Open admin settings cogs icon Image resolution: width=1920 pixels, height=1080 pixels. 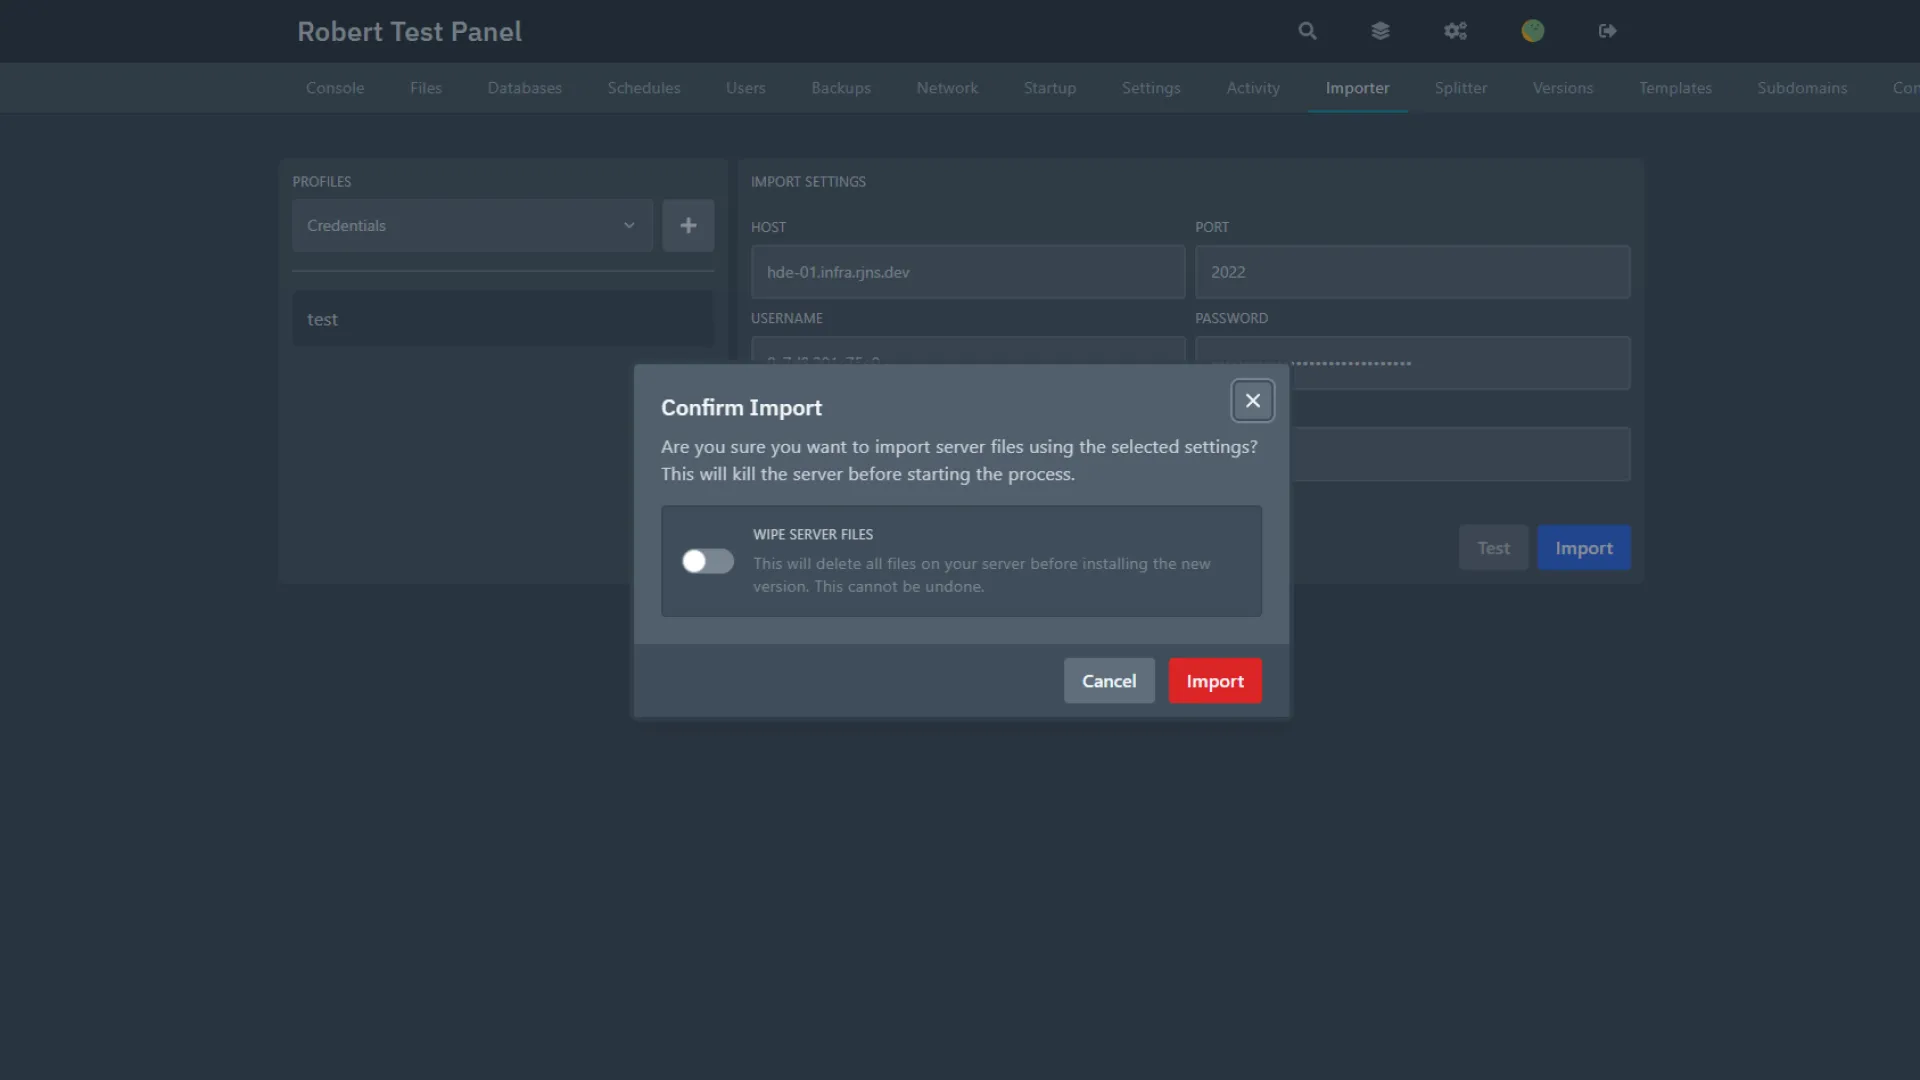click(1455, 31)
